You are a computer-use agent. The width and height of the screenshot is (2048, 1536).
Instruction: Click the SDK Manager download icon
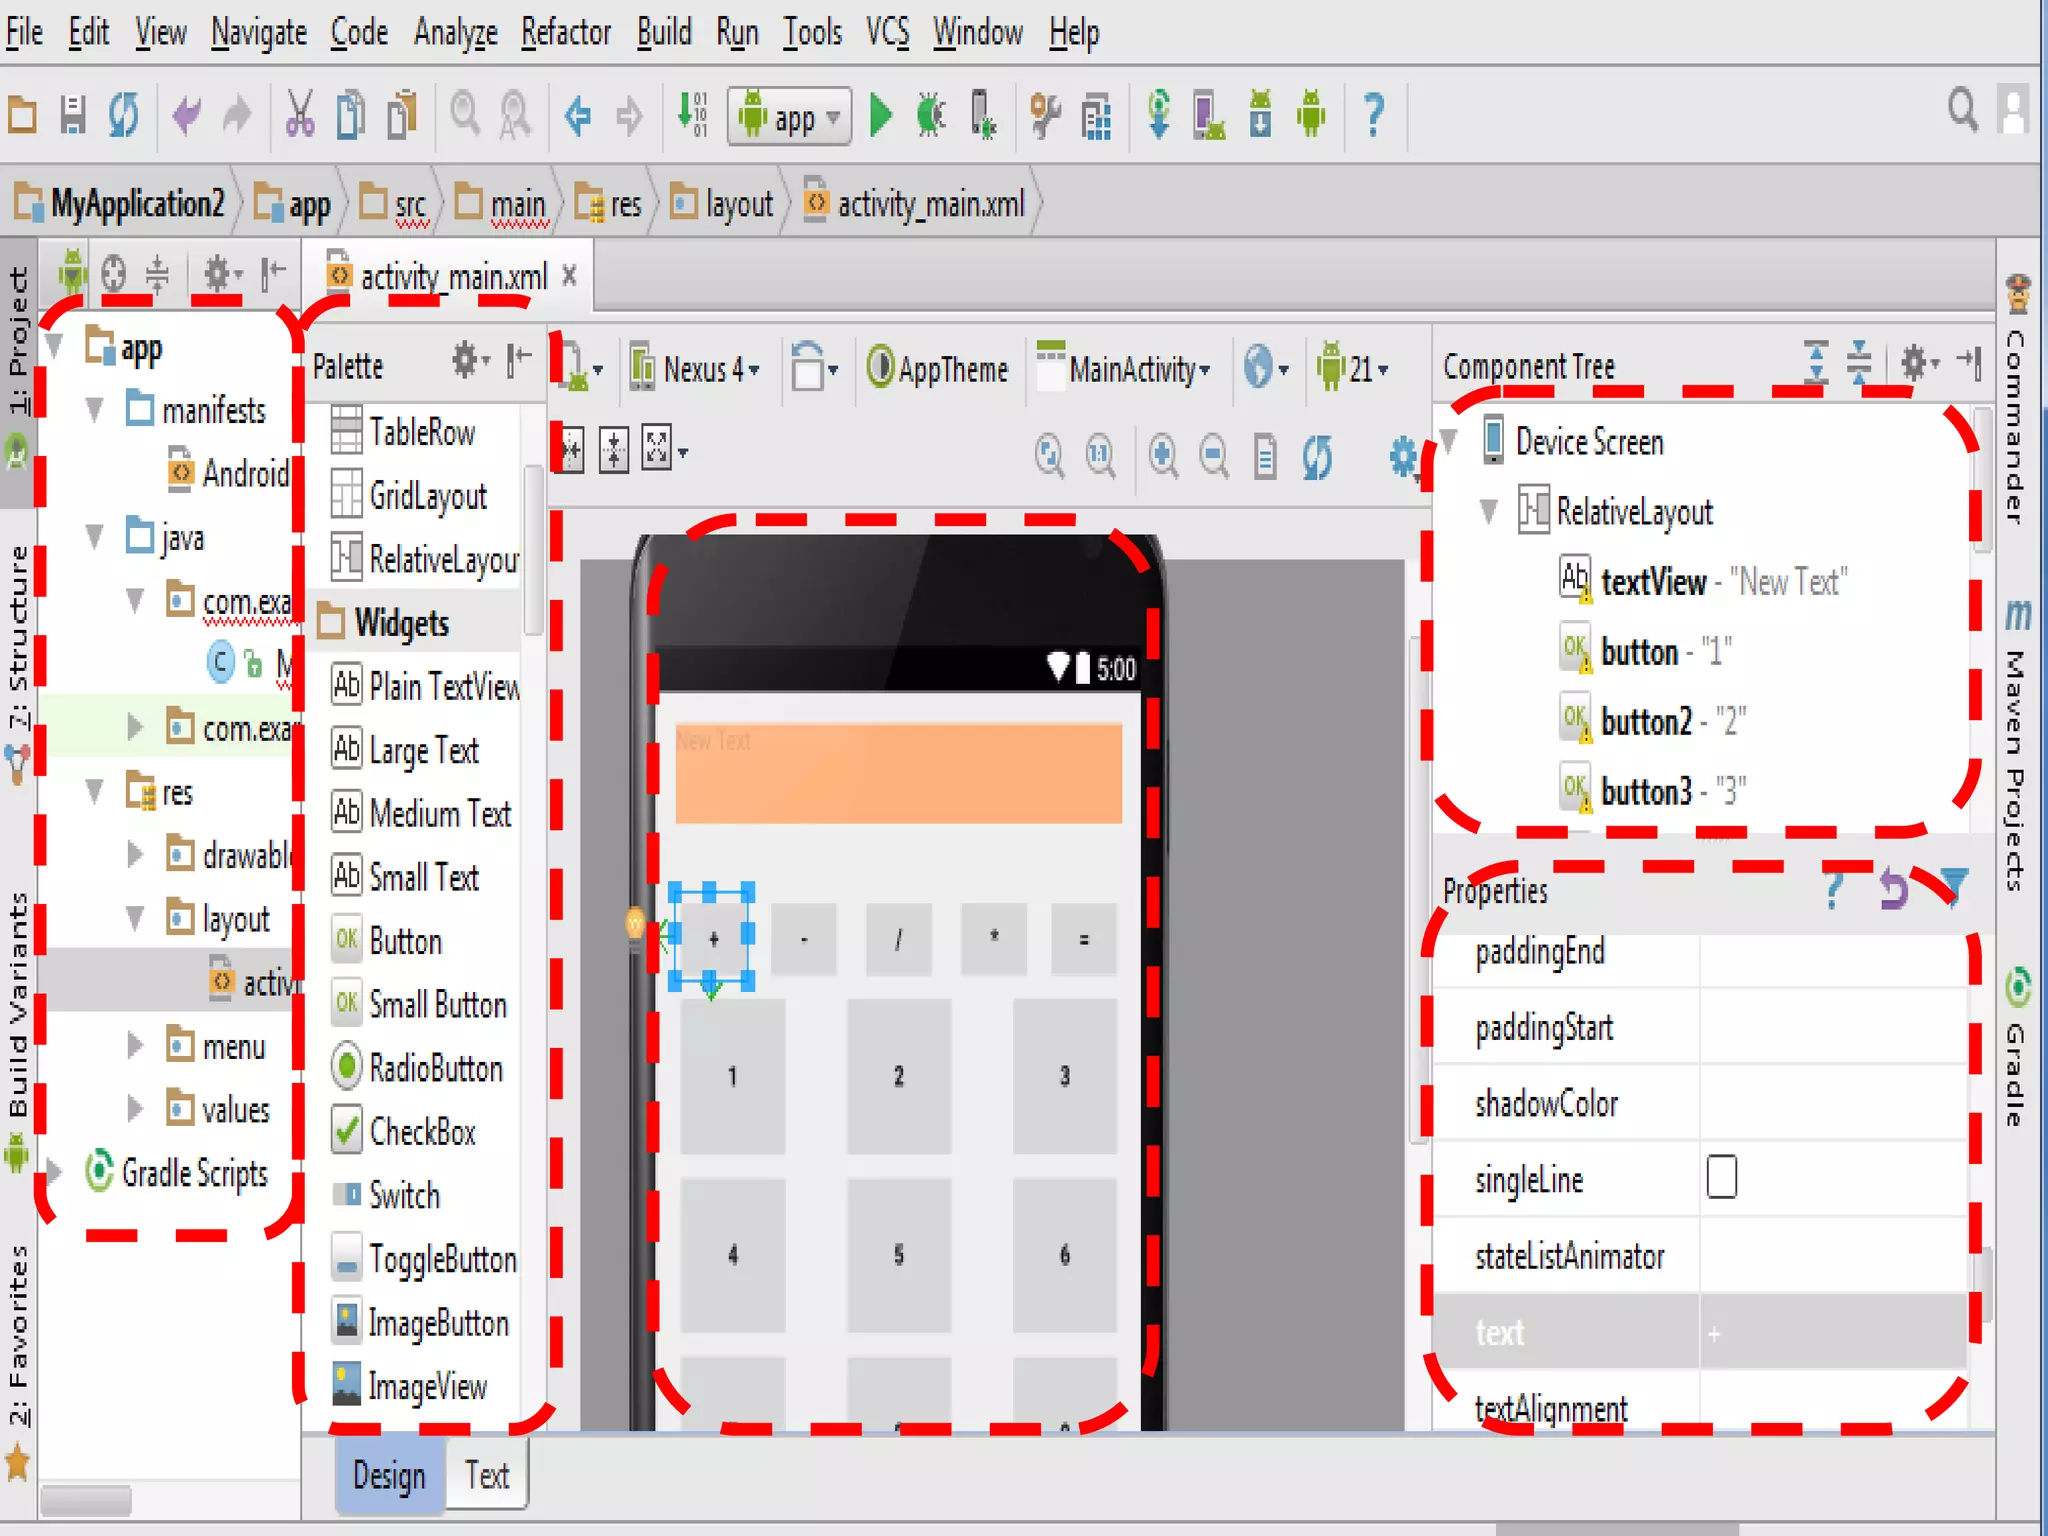[x=1260, y=115]
